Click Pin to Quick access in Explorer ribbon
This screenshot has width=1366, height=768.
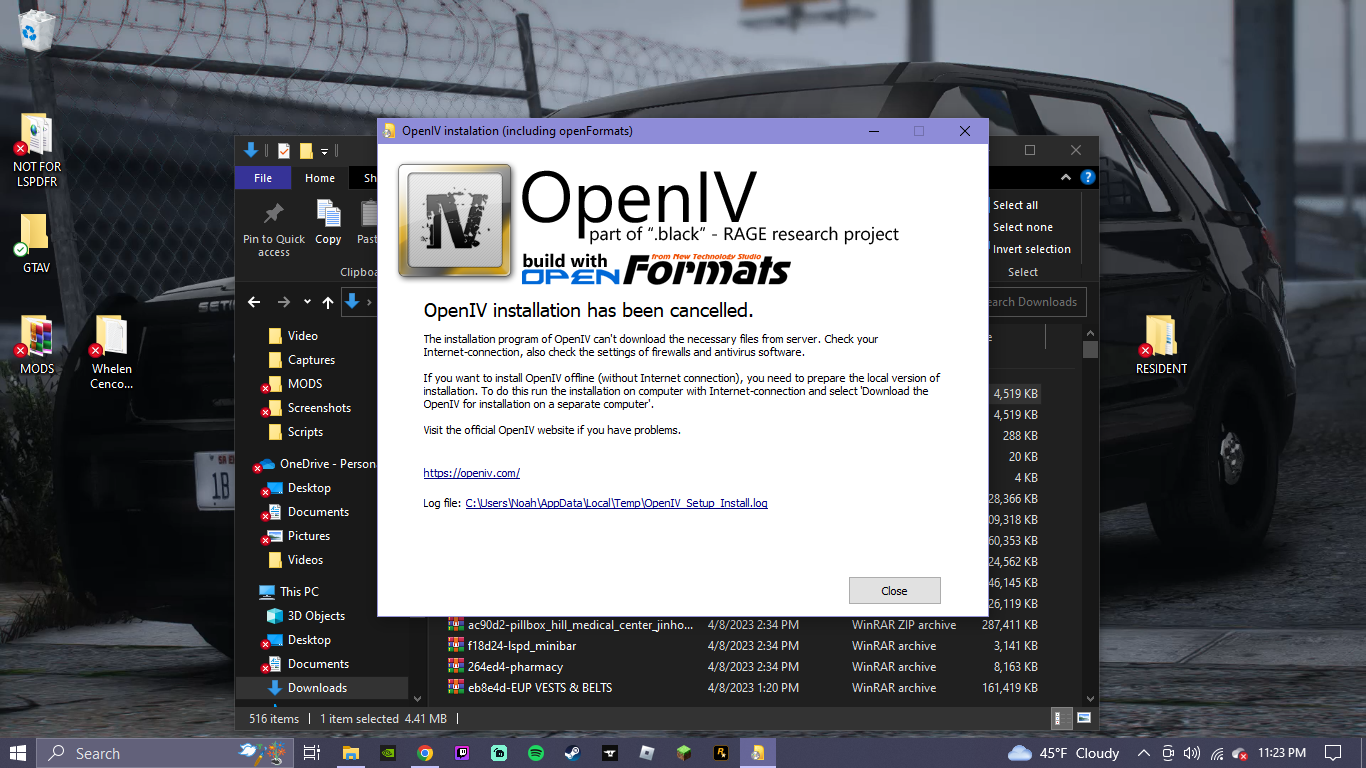click(x=273, y=230)
